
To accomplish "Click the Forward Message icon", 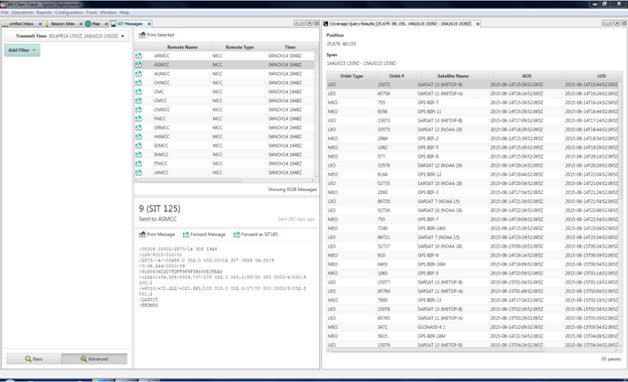I will click(186, 235).
